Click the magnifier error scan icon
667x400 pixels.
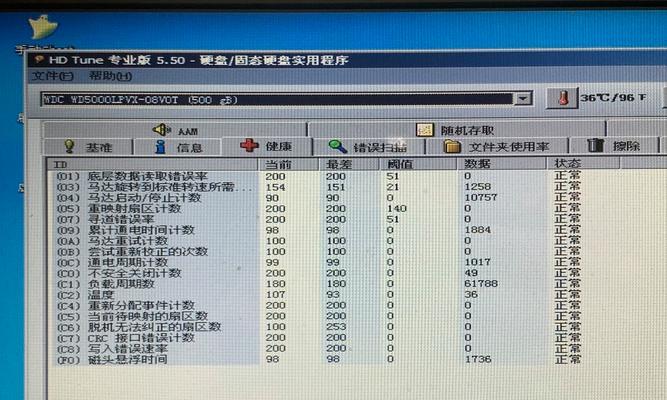pyautogui.click(x=338, y=146)
